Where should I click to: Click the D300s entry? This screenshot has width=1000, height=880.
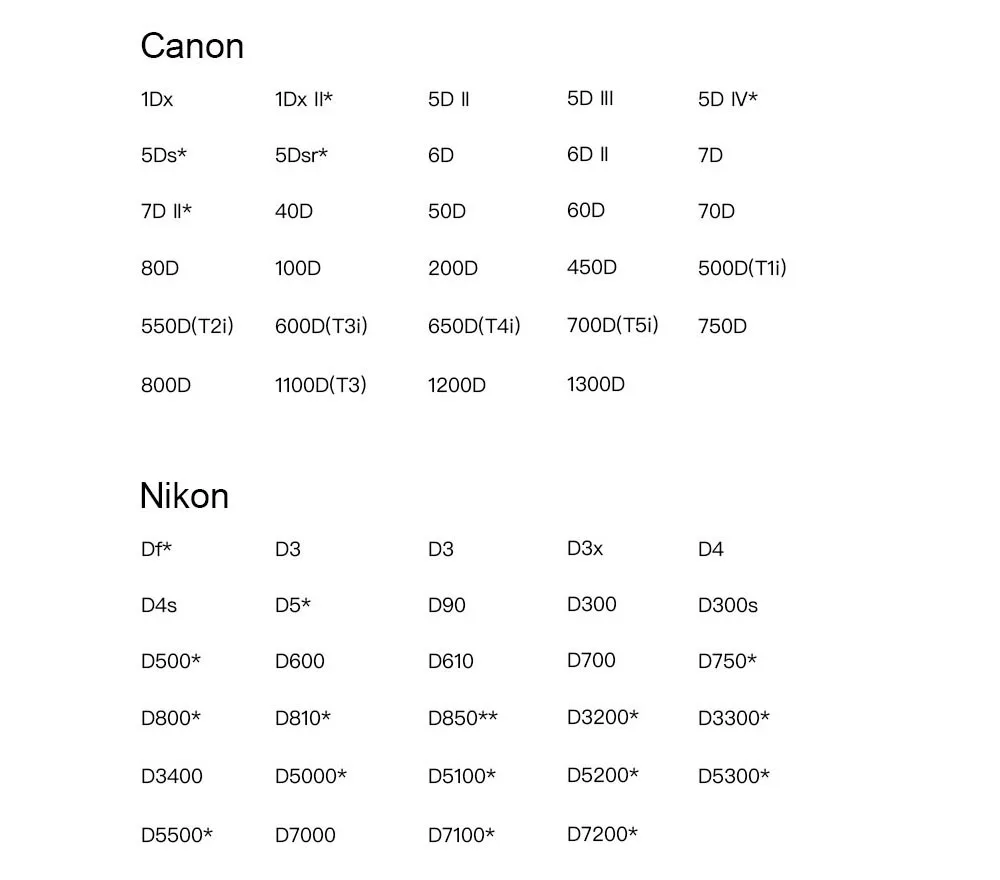728,605
